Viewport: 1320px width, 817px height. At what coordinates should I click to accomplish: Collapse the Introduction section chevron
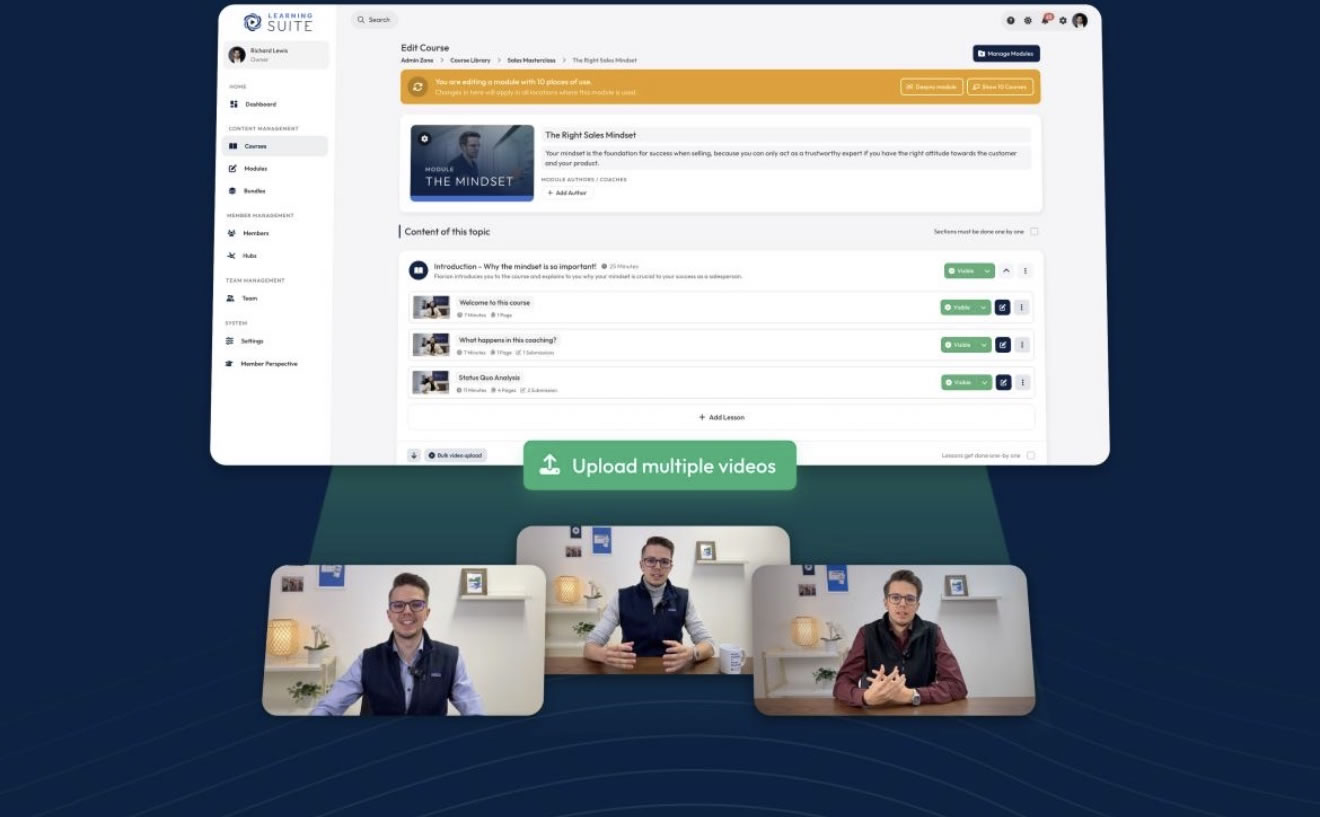tap(1006, 270)
